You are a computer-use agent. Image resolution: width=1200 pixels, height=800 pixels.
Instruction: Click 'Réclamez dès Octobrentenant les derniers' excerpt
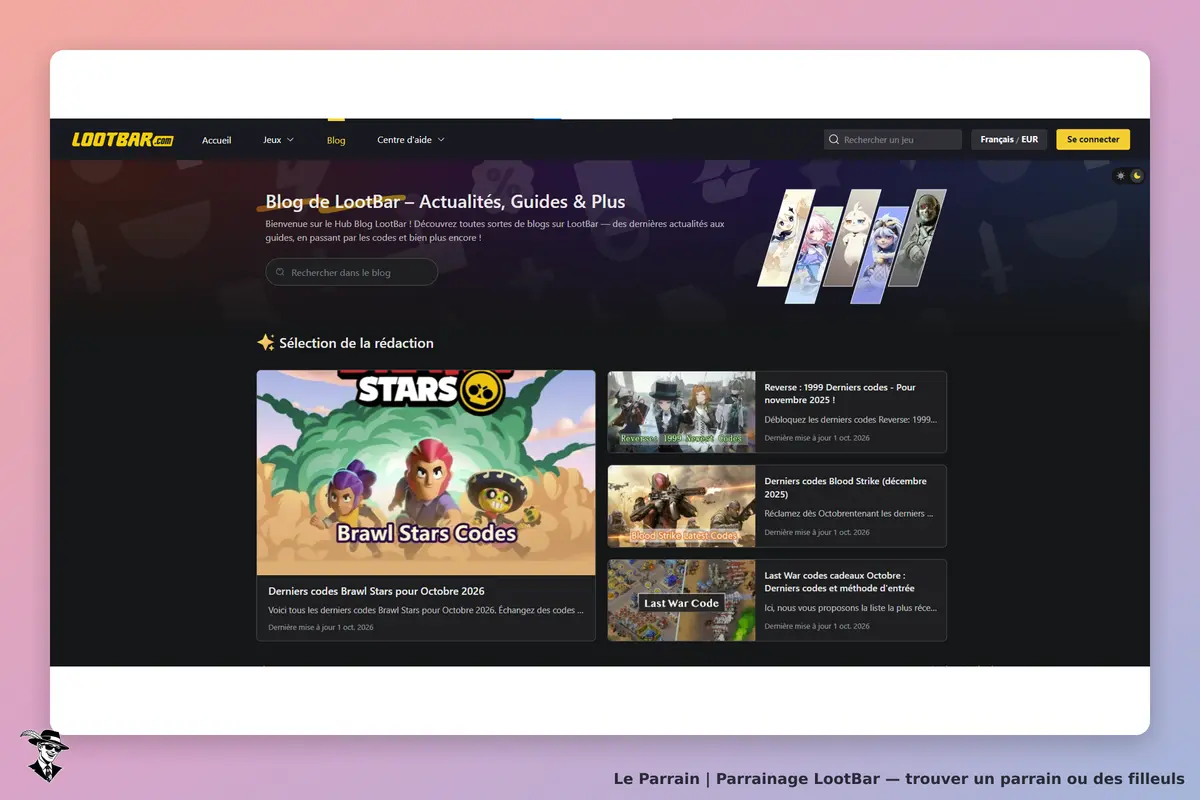pos(849,514)
